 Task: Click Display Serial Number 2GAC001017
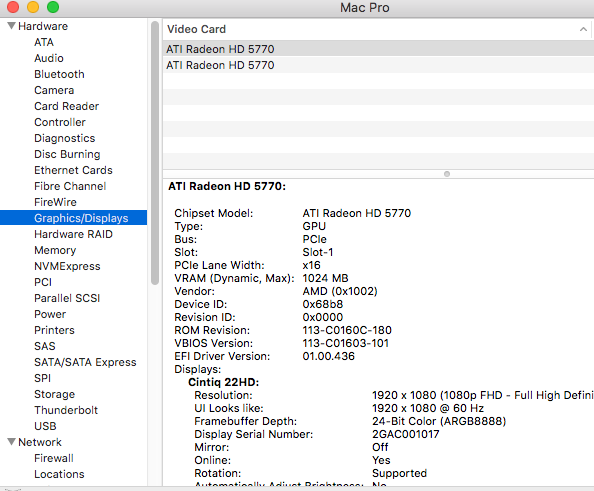pos(406,434)
